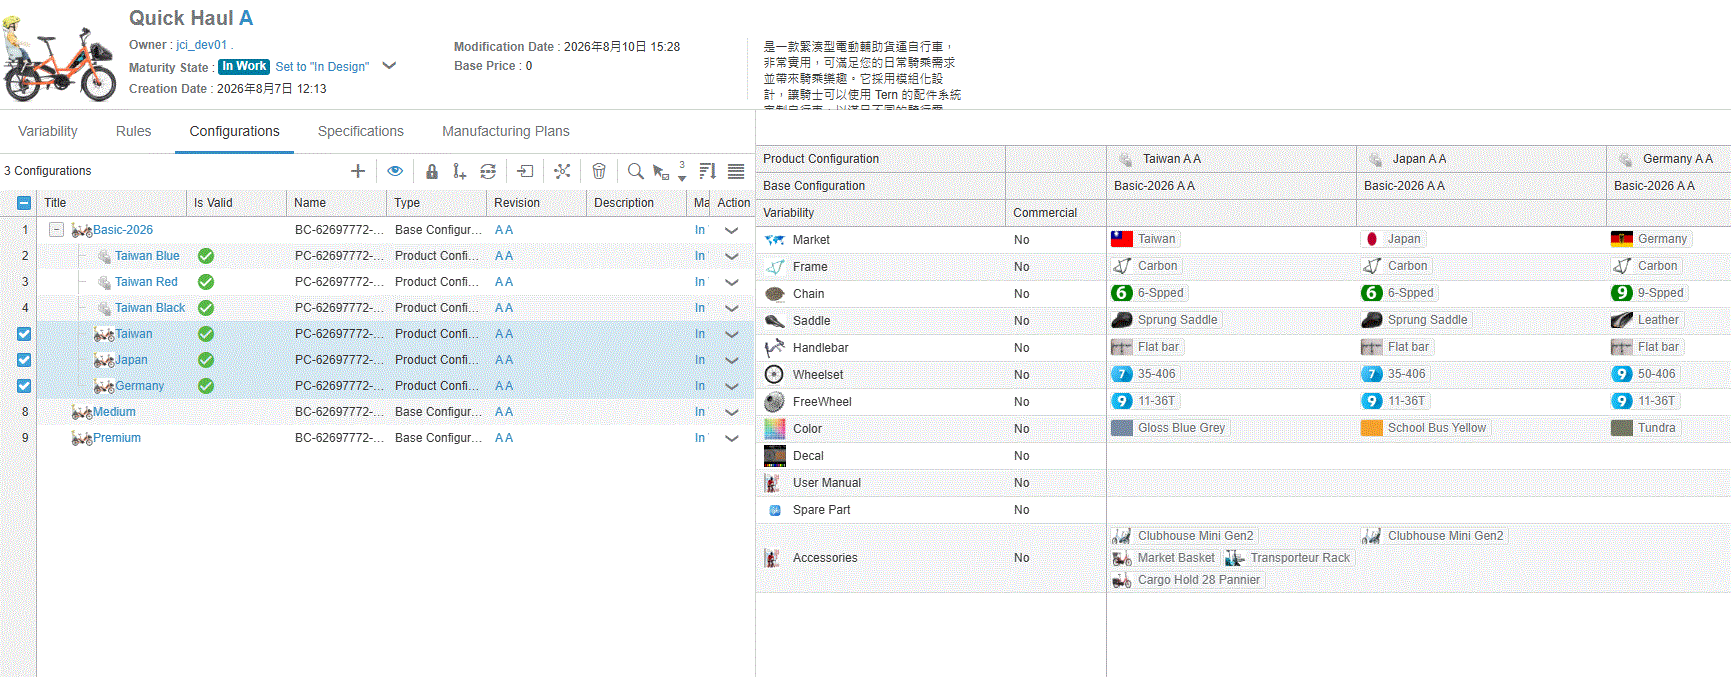Toggle the eye visibility icon in the toolbar
Screen dimensions: 1731x677
395,171
